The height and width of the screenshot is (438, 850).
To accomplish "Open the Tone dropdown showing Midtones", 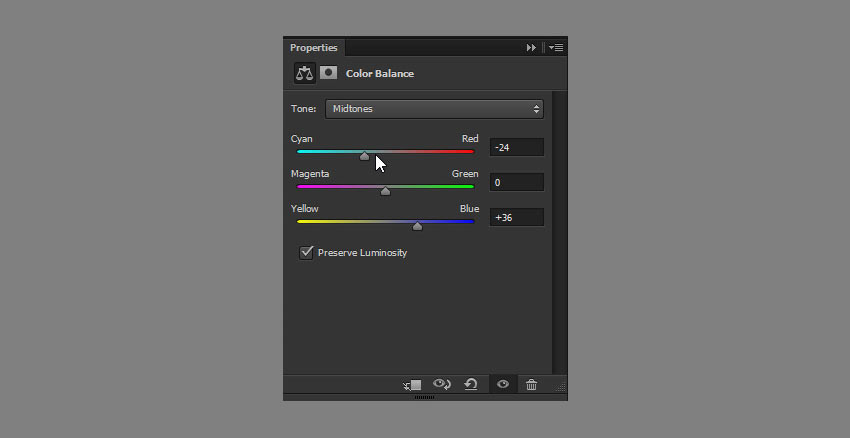I will coord(434,109).
